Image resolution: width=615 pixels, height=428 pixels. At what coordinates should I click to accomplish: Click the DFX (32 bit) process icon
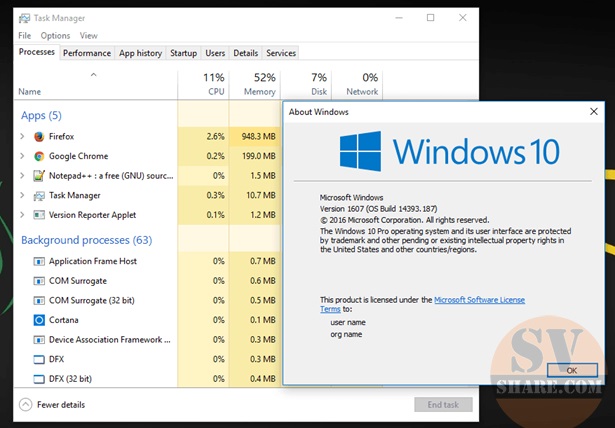click(39, 379)
